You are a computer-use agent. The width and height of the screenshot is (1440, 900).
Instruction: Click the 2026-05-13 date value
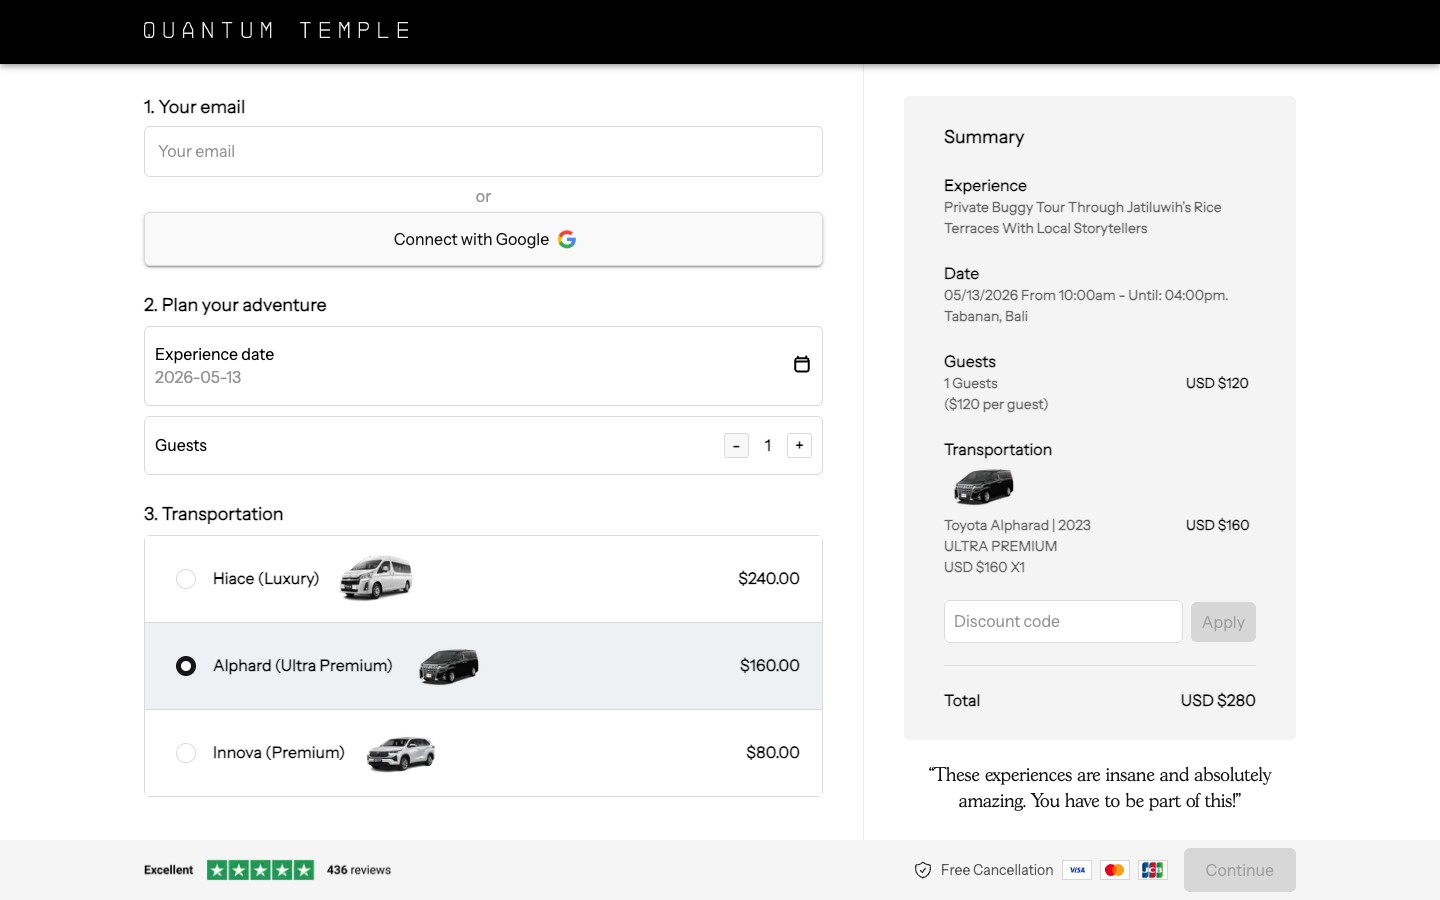click(x=198, y=377)
